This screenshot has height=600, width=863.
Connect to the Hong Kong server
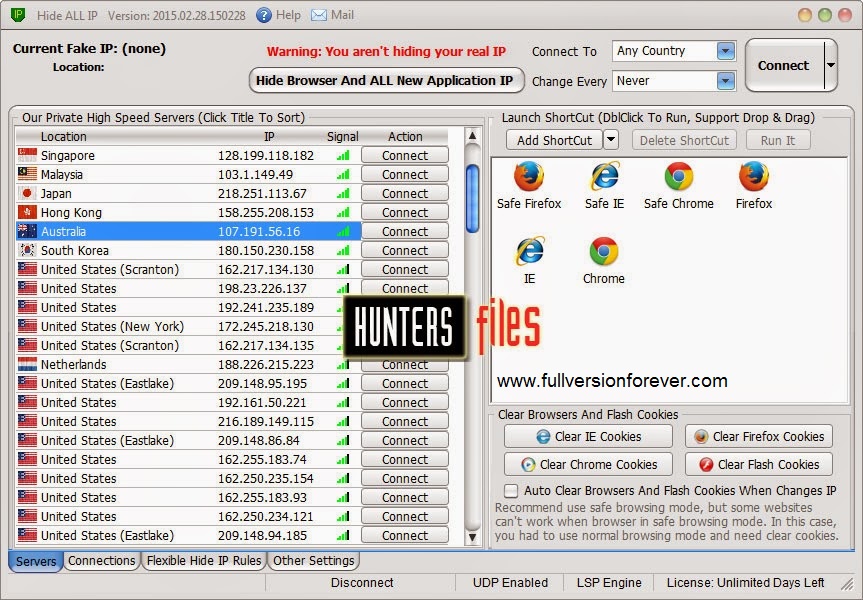(405, 212)
